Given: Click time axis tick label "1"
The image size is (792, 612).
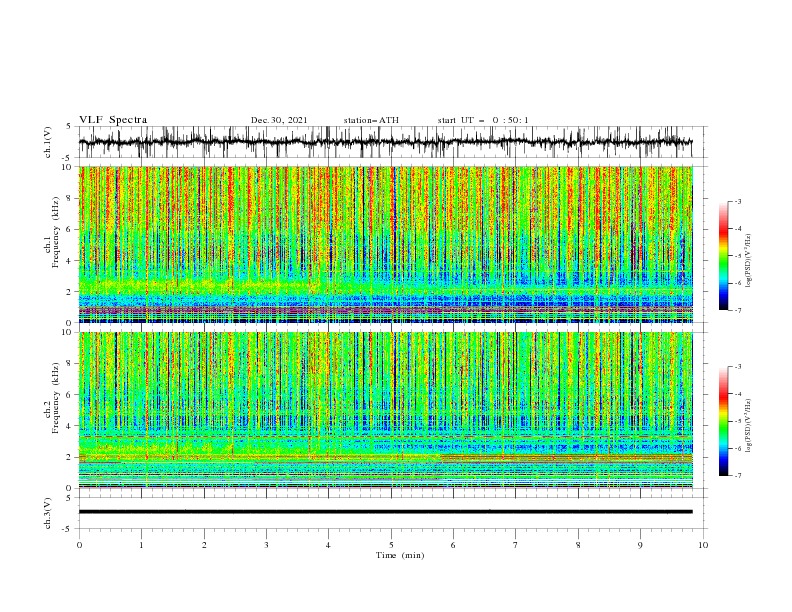Looking at the screenshot, I should tap(141, 545).
